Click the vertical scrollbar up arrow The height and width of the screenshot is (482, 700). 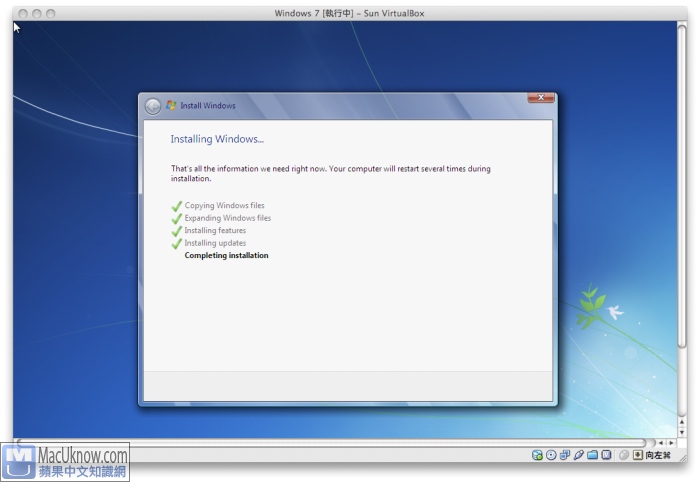[682, 422]
